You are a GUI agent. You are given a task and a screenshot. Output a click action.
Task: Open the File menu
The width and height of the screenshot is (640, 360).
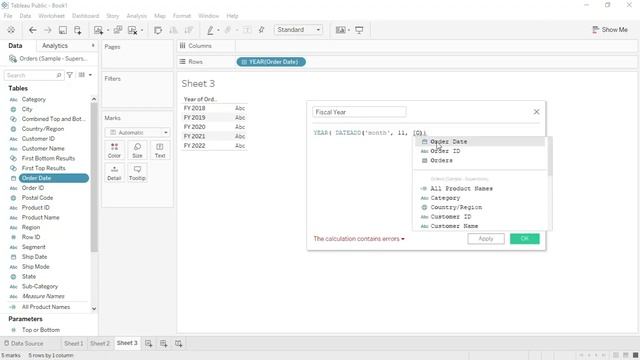(x=8, y=16)
